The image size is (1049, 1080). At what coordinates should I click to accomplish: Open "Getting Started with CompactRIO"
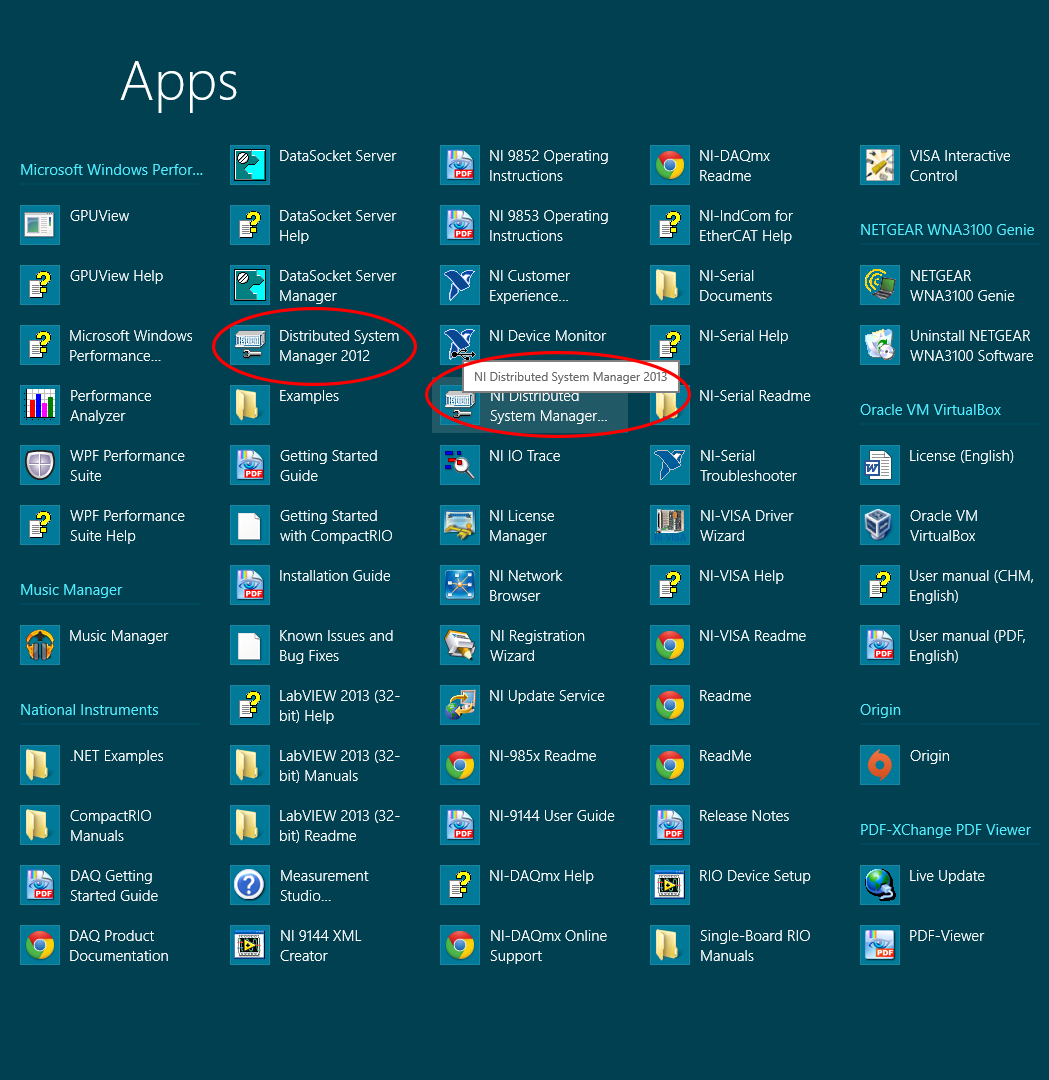click(312, 525)
